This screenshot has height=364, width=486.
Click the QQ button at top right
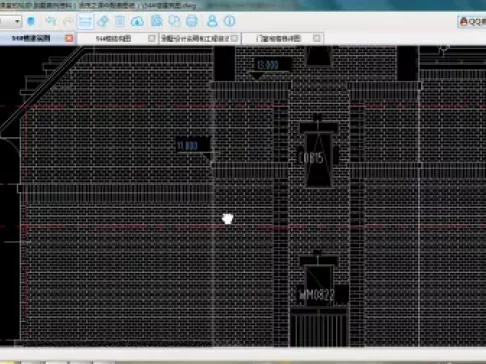[472, 22]
